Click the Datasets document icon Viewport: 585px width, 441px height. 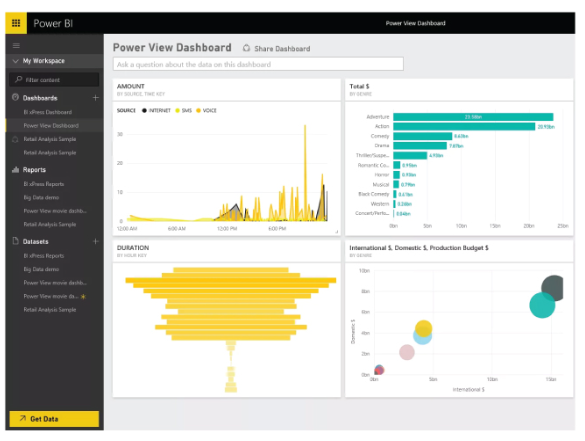[x=15, y=241]
